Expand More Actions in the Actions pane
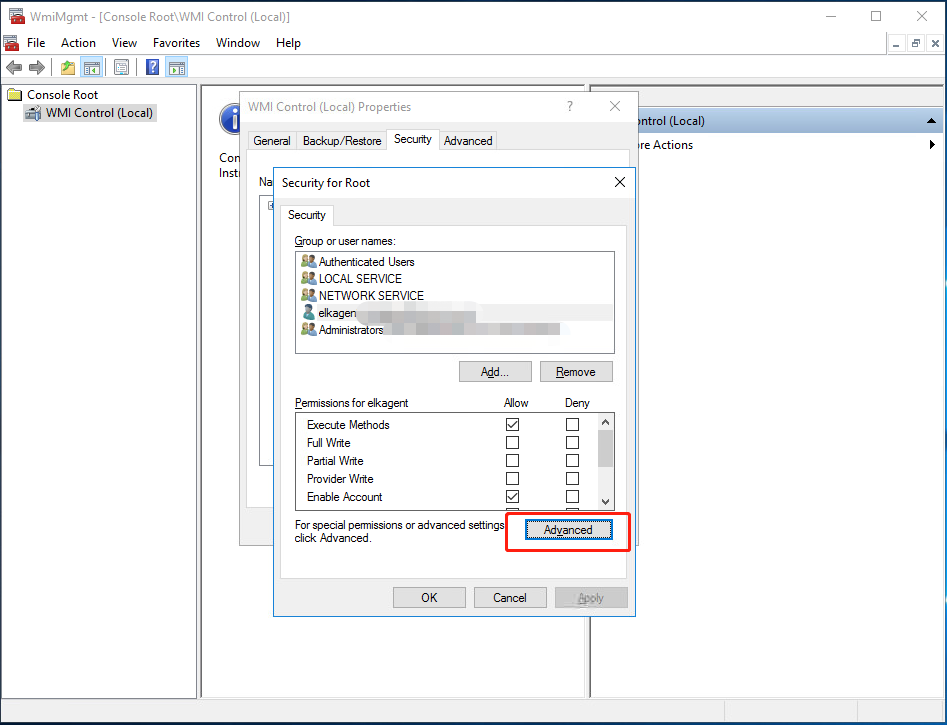 click(933, 144)
